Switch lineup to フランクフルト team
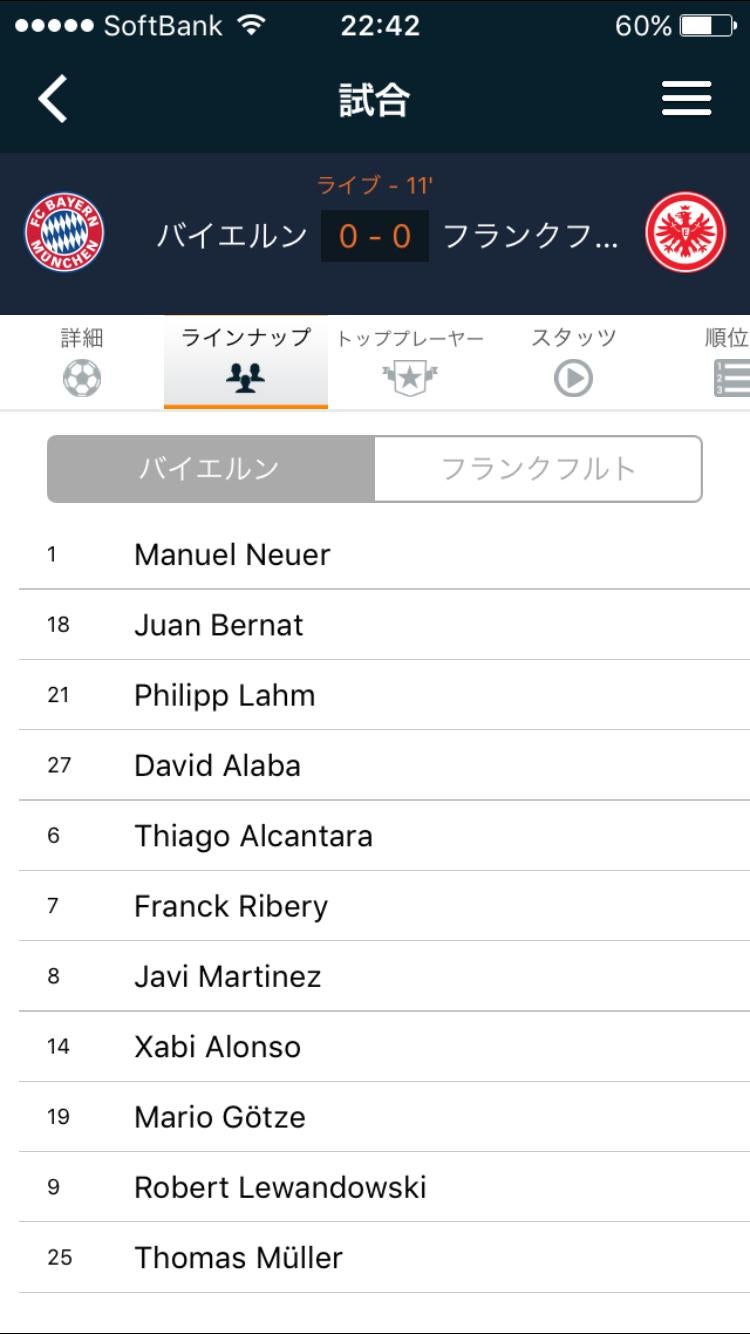The image size is (750, 1334). point(538,469)
